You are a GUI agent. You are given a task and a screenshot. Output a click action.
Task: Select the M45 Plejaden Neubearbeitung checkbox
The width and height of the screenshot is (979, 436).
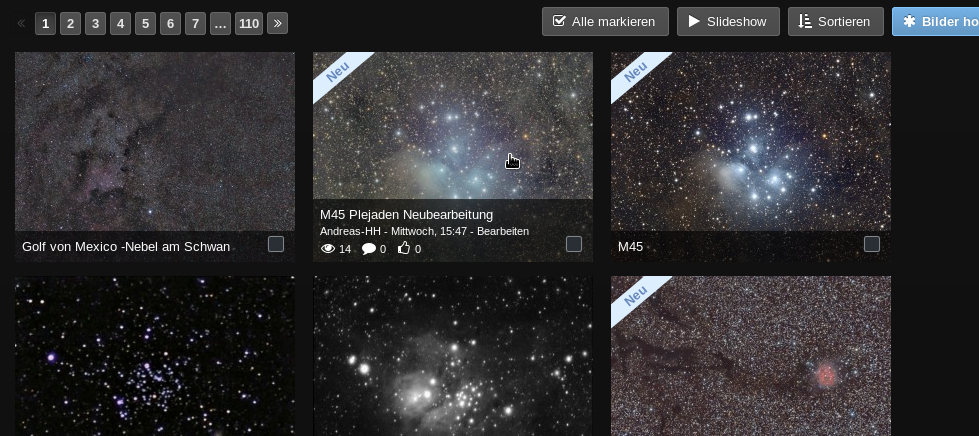[x=574, y=244]
